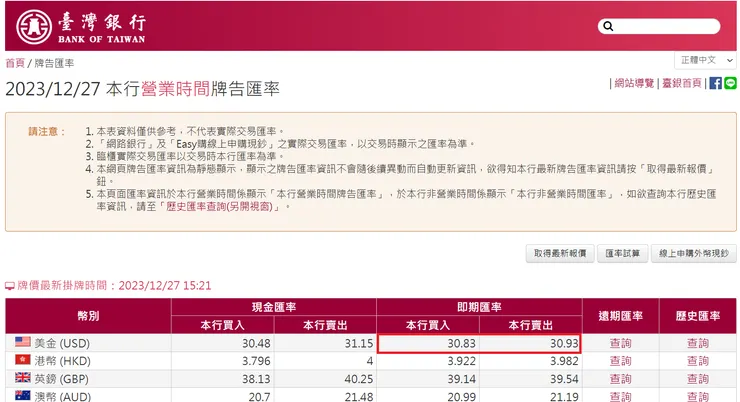Viewport: 740px width, 402px height.
Task: Click the 2023/12/27 15:21 timestamp
Action: coord(165,285)
